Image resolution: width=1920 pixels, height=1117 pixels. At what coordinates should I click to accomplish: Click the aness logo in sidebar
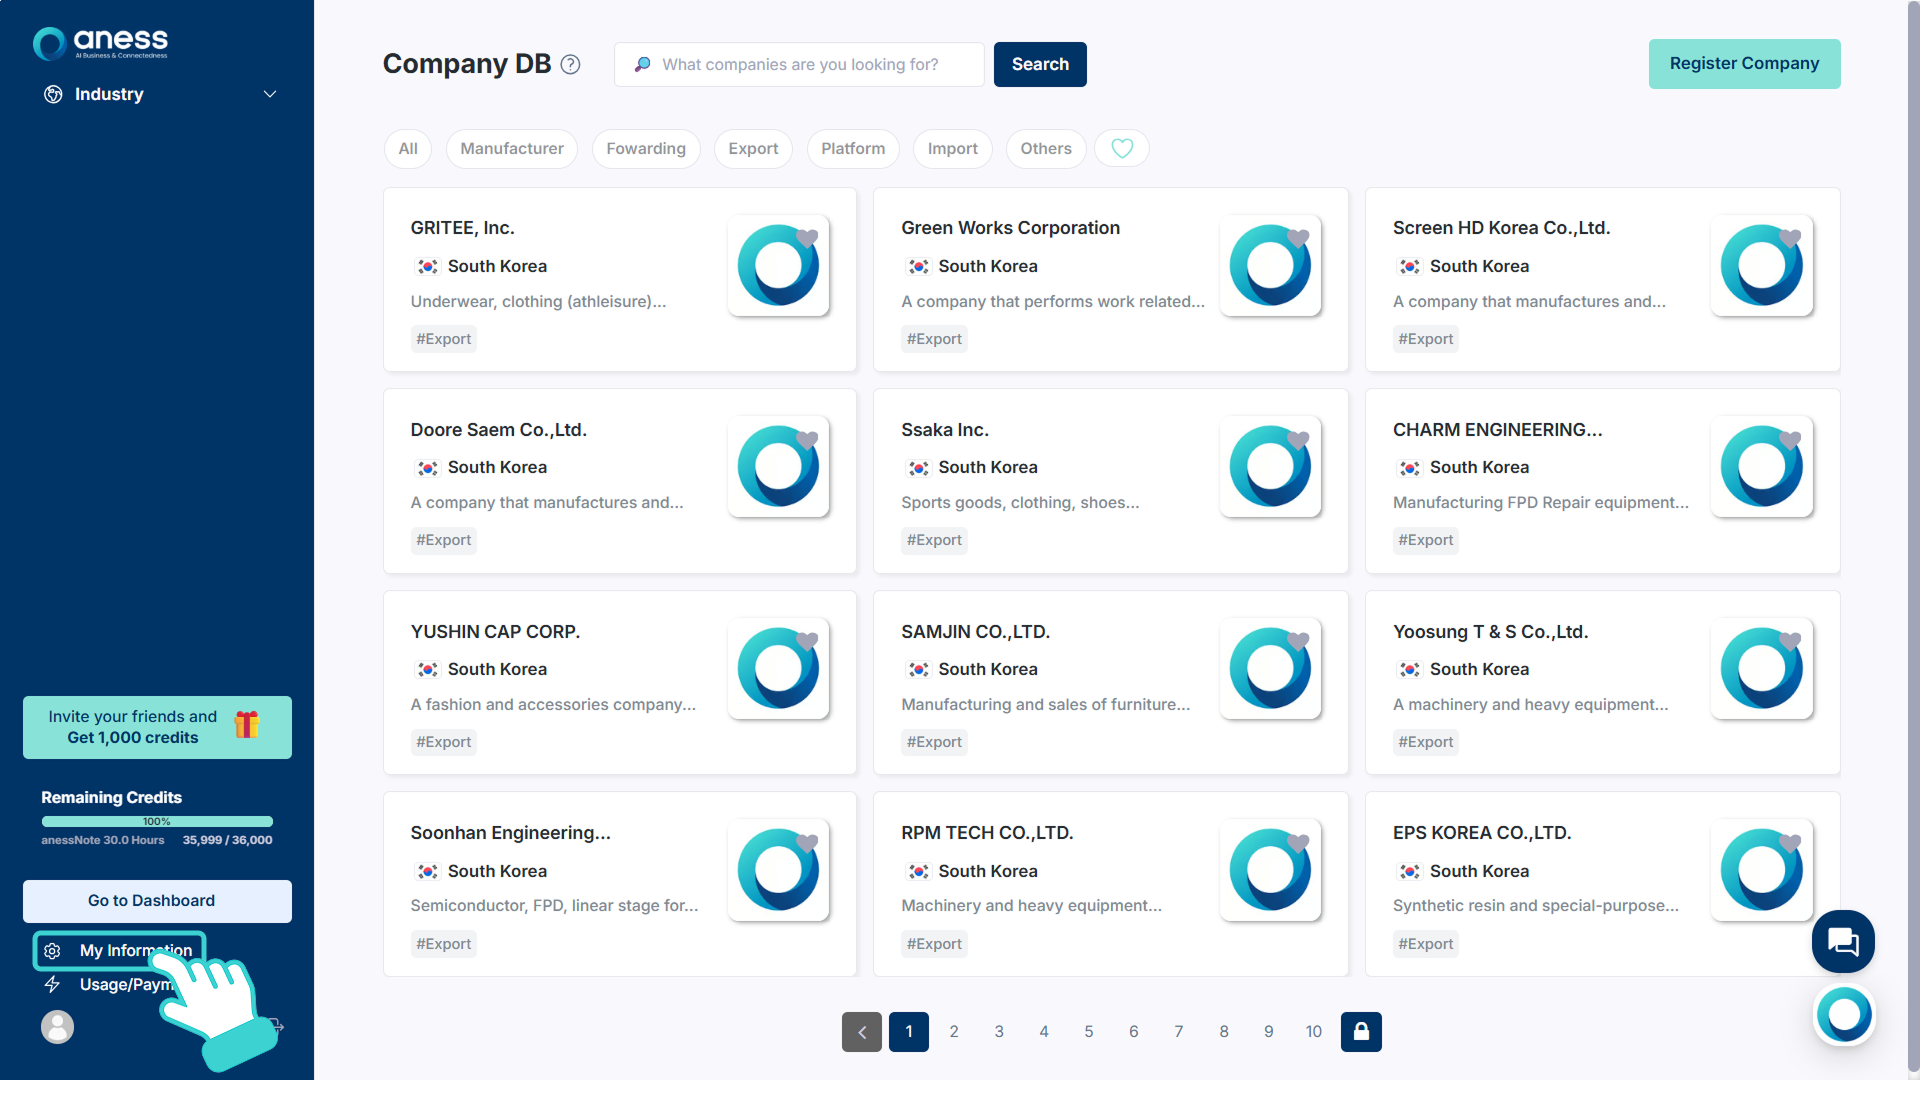point(100,42)
